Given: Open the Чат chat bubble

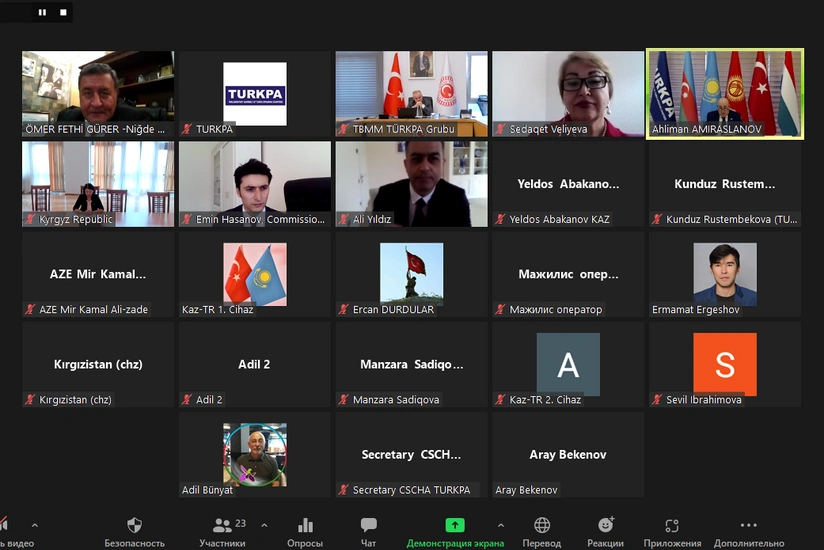Looking at the screenshot, I should tap(368, 525).
